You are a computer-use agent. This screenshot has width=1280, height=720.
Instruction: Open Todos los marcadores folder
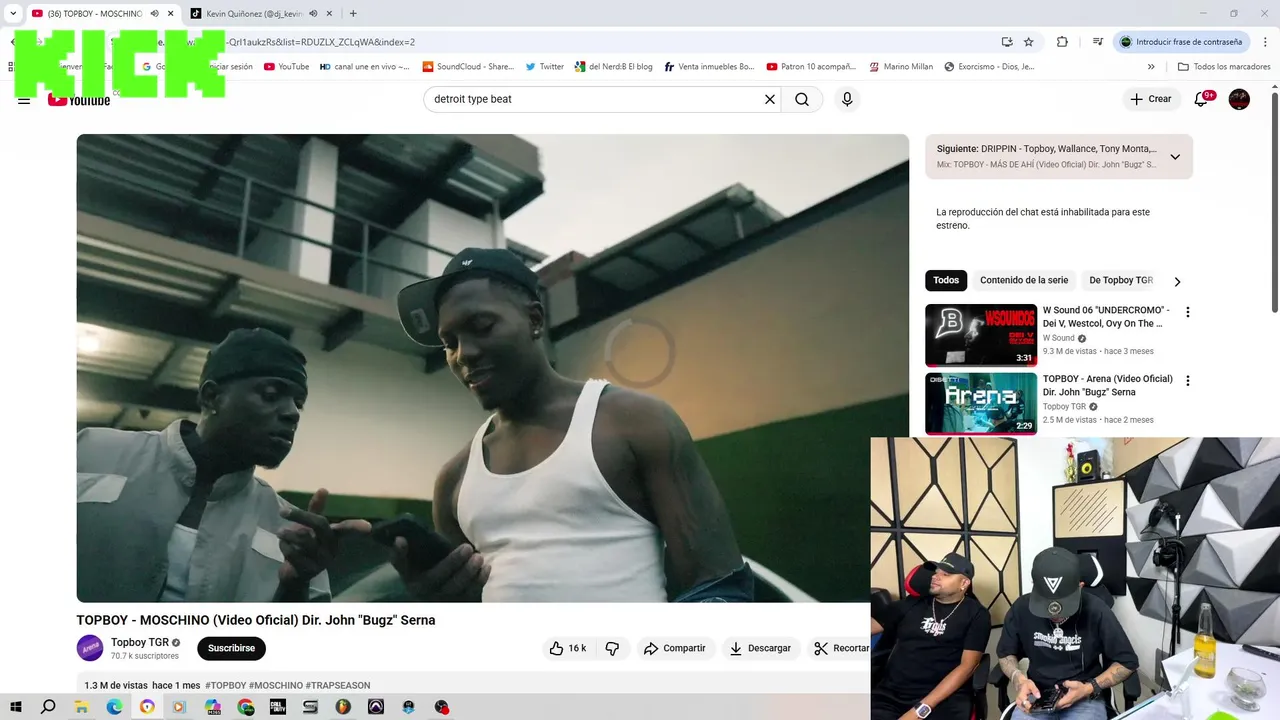(x=1224, y=67)
